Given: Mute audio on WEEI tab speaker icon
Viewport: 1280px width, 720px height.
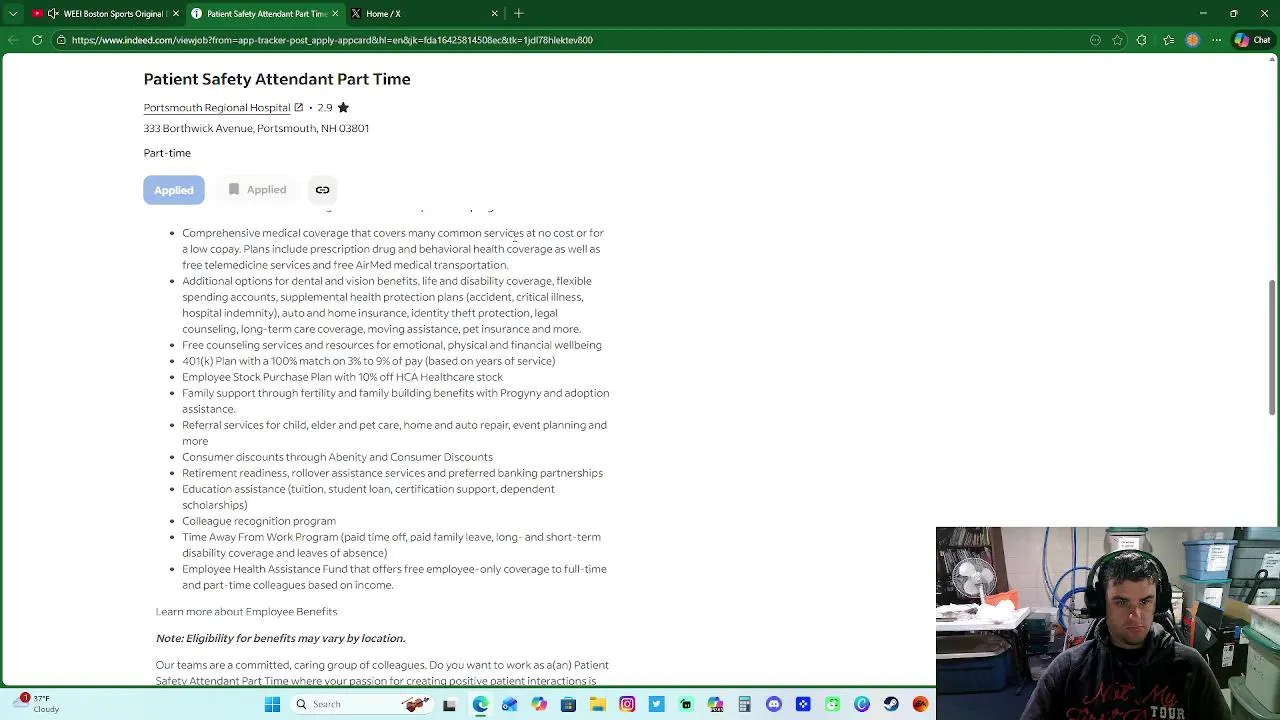Looking at the screenshot, I should 53,14.
